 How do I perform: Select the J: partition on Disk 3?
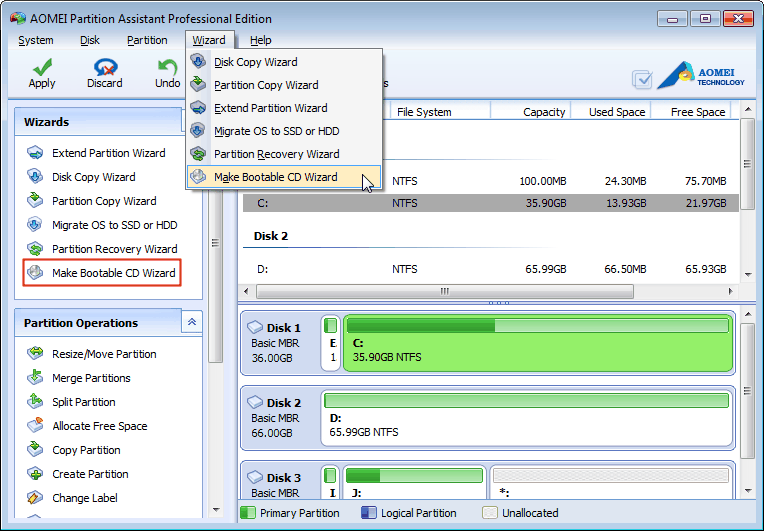tap(414, 482)
